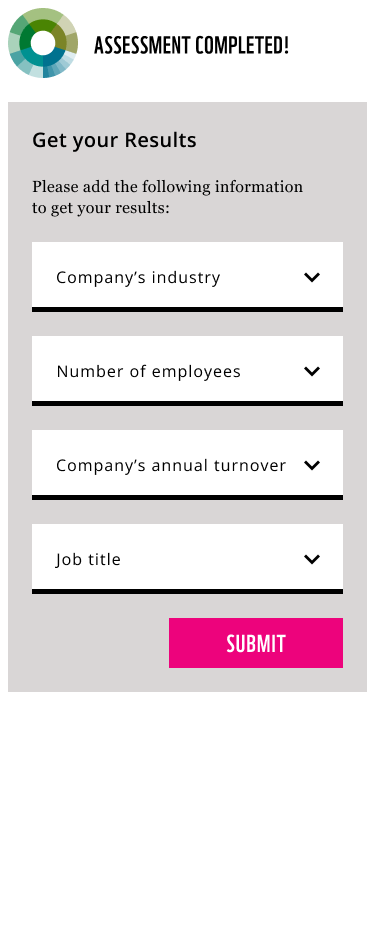375x928 pixels.
Task: Click the Get your Results heading
Action: point(114,141)
